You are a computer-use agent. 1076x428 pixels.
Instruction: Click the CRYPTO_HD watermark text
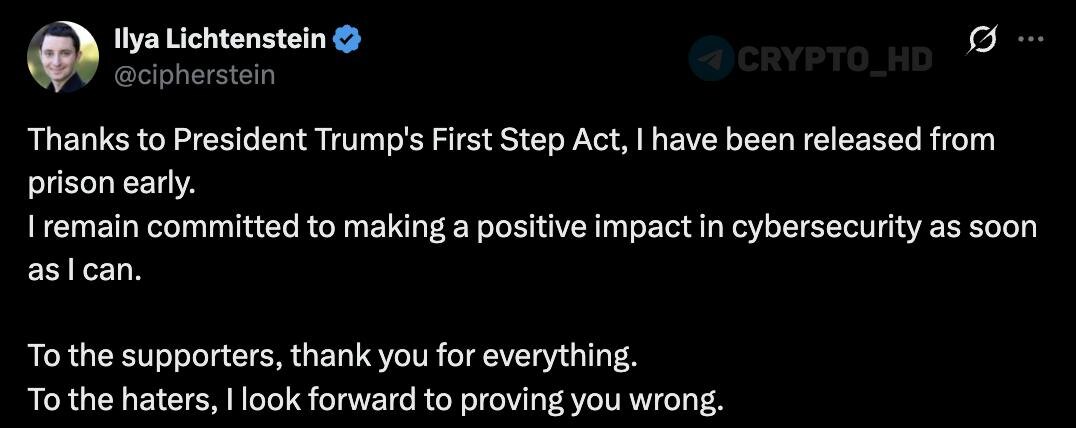click(x=835, y=59)
